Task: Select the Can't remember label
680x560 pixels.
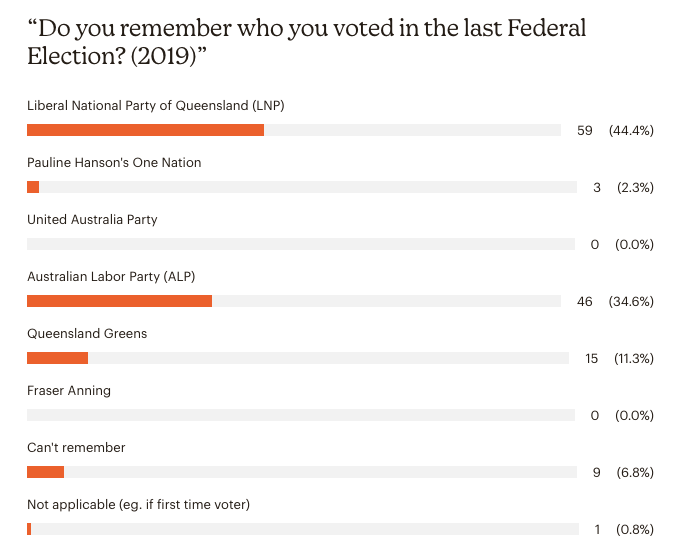Action: click(x=76, y=447)
